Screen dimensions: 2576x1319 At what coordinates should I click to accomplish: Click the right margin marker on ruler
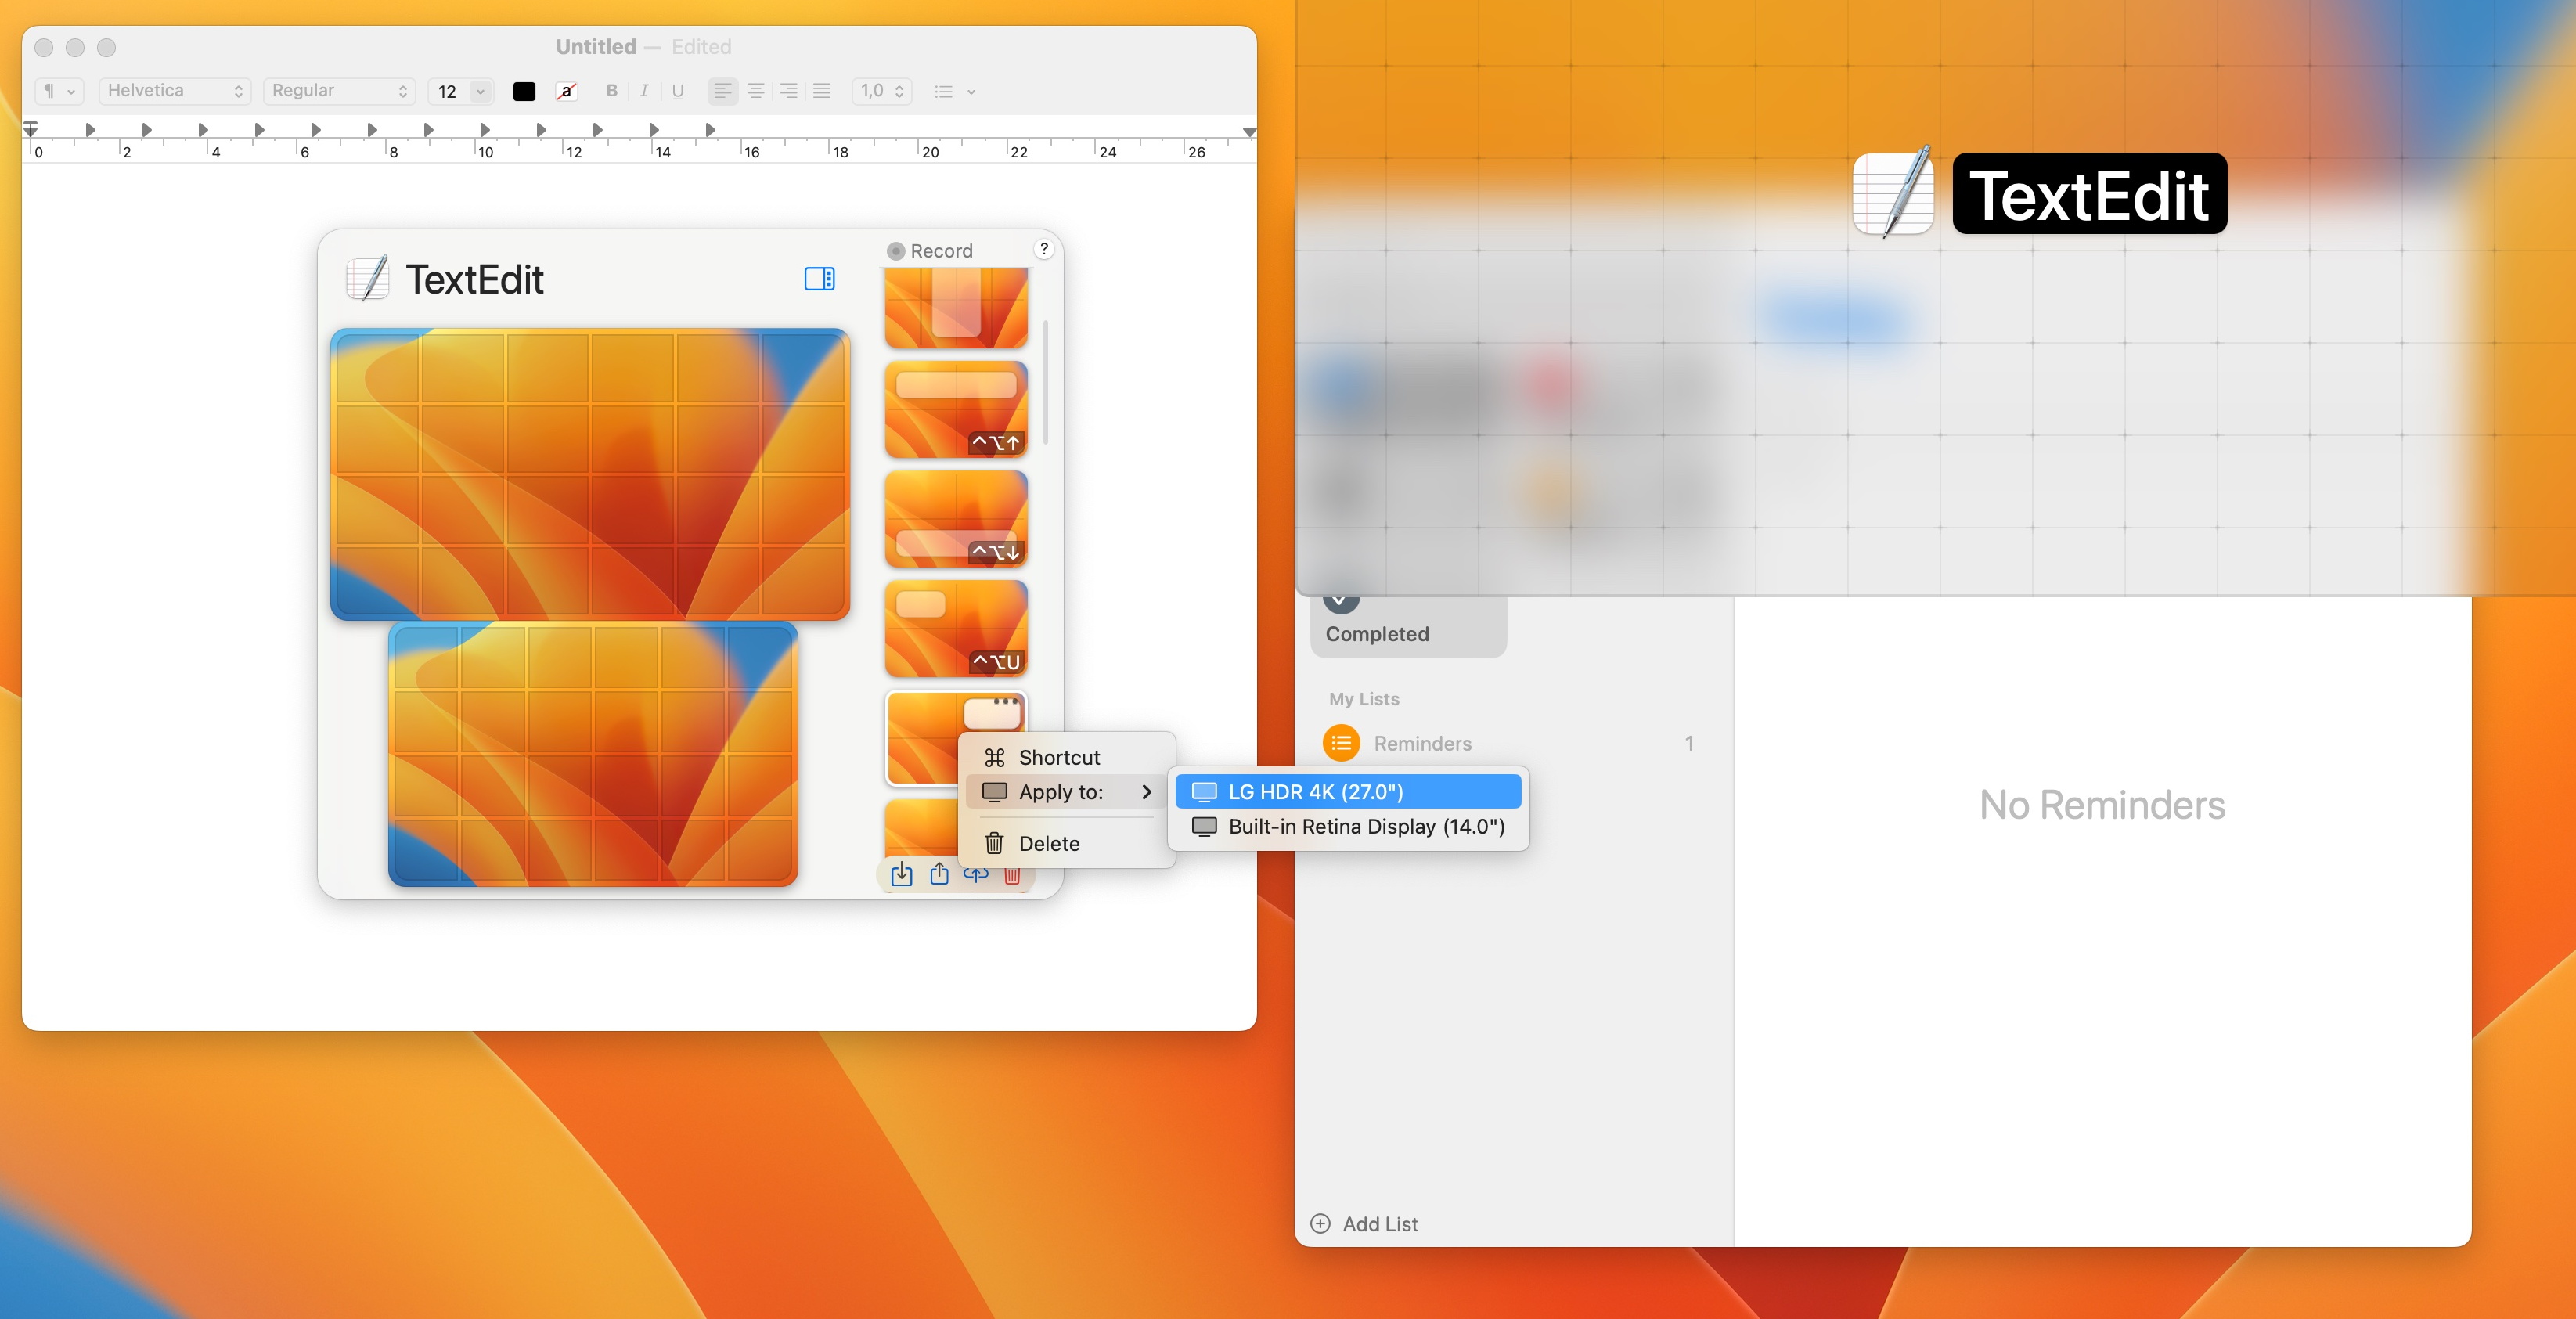point(1249,131)
